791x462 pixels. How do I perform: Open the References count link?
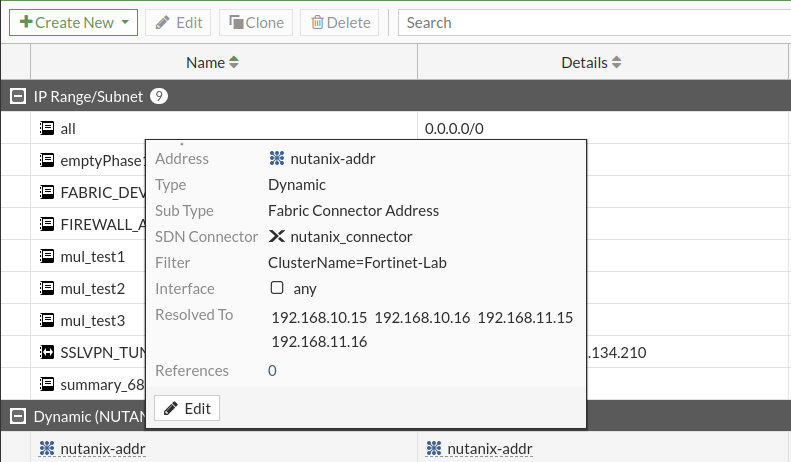[x=272, y=370]
